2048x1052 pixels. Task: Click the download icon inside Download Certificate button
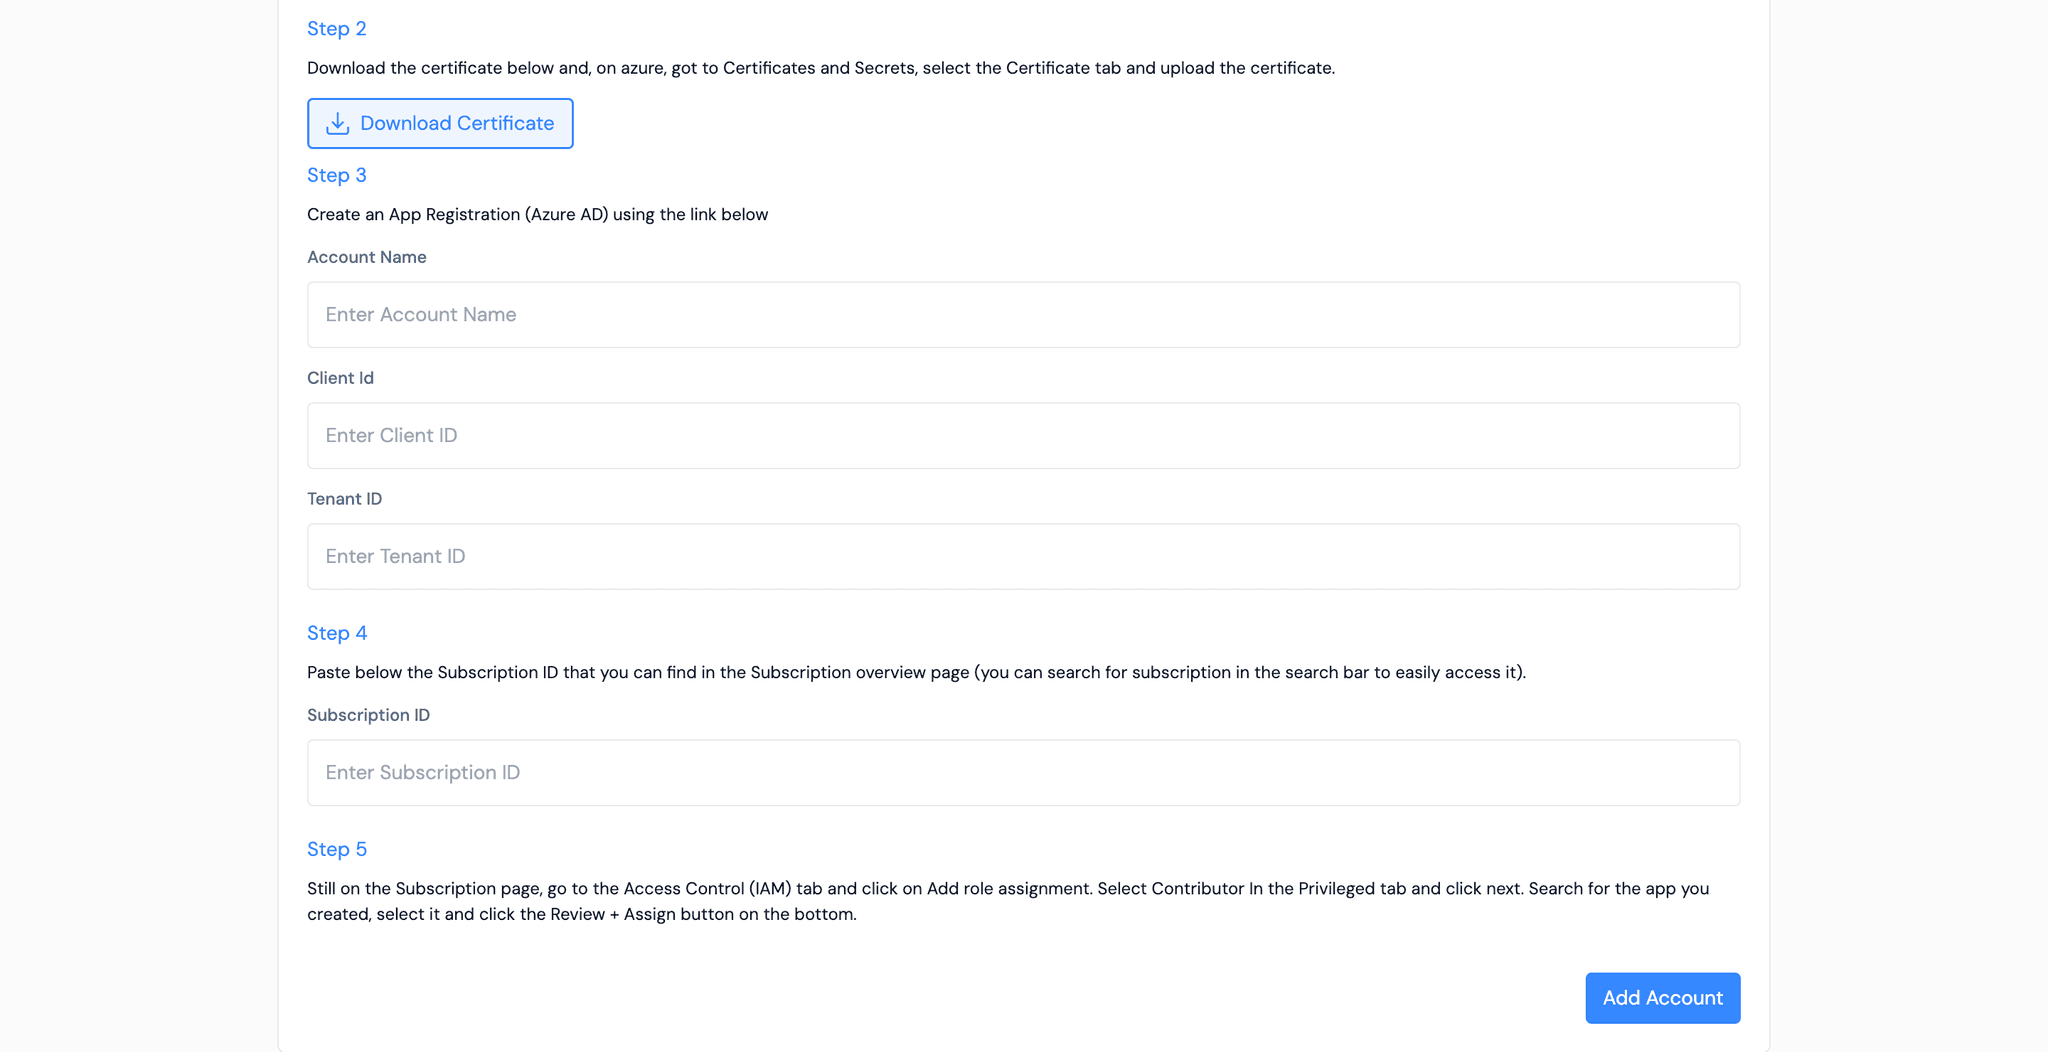338,123
